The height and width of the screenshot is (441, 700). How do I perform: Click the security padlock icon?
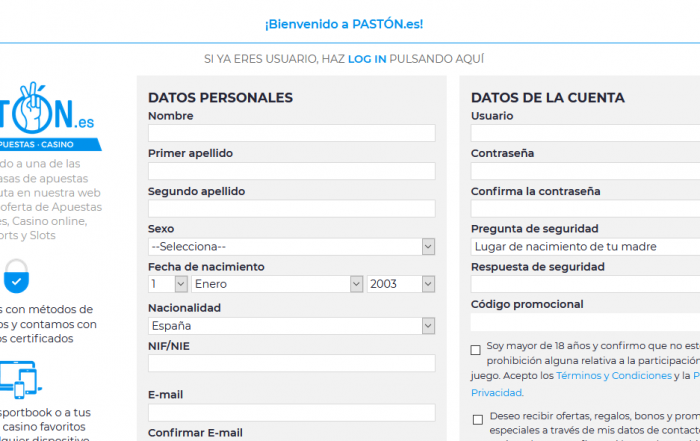coord(17,276)
